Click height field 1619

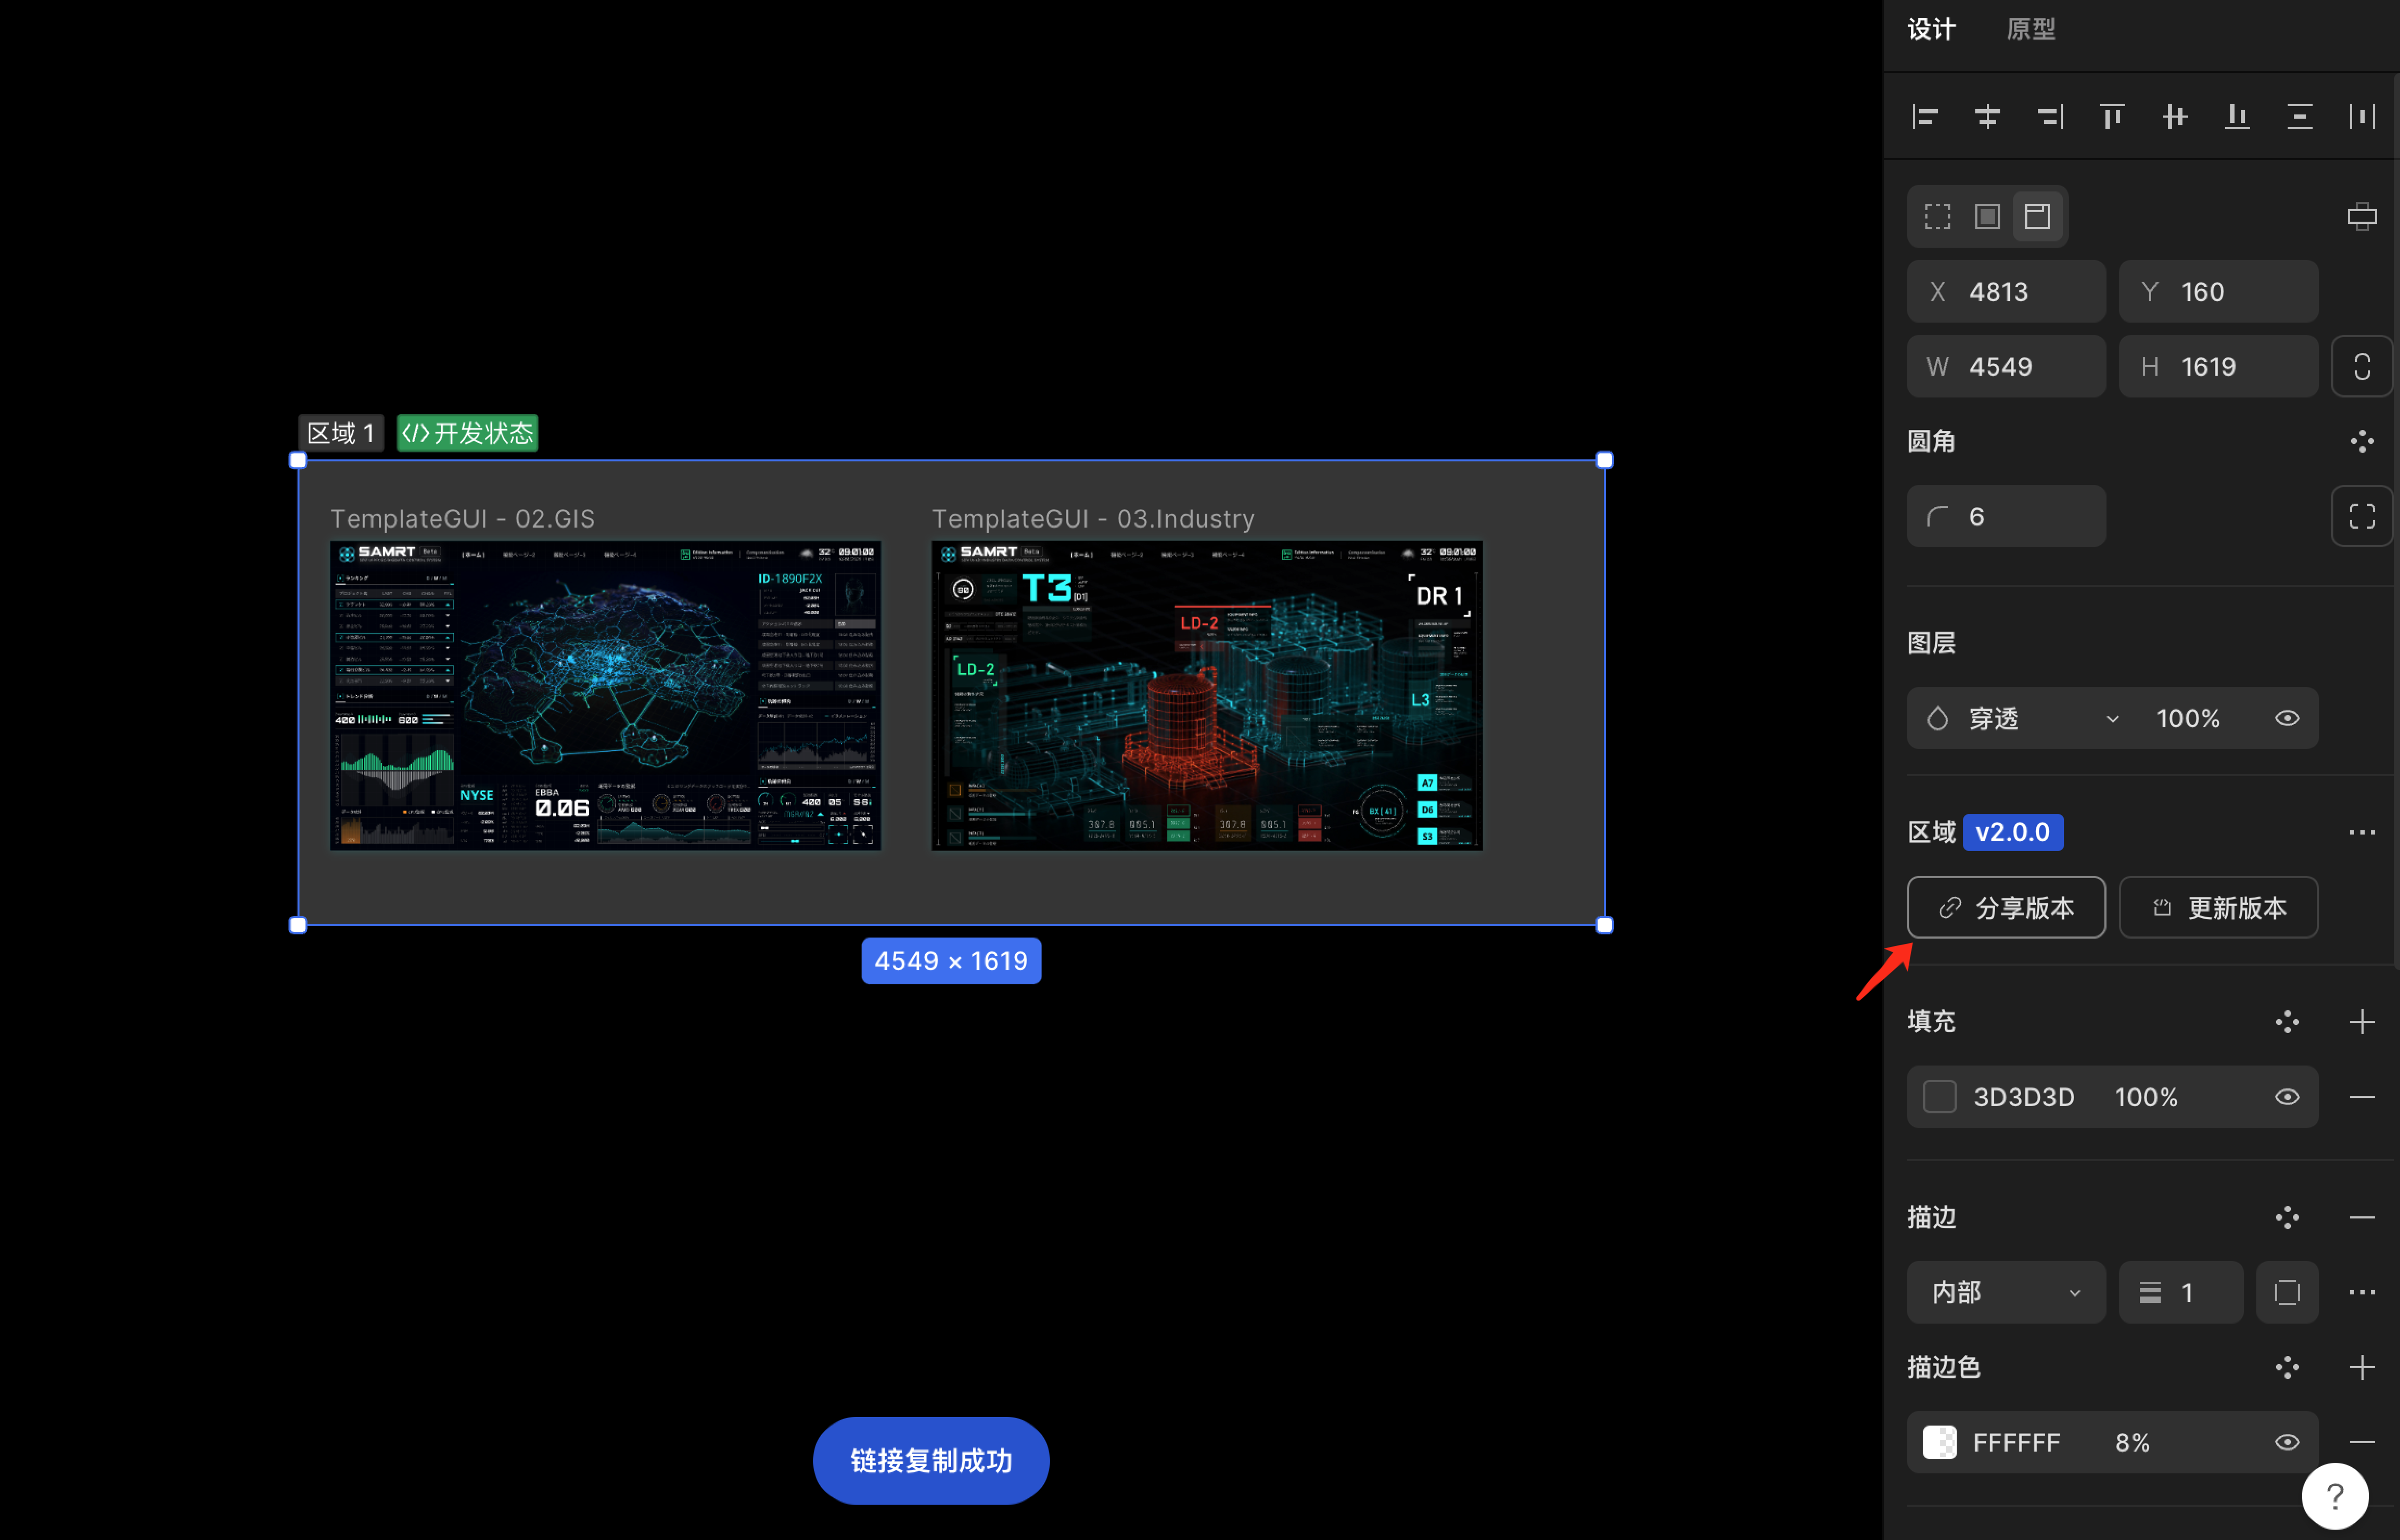click(2218, 366)
